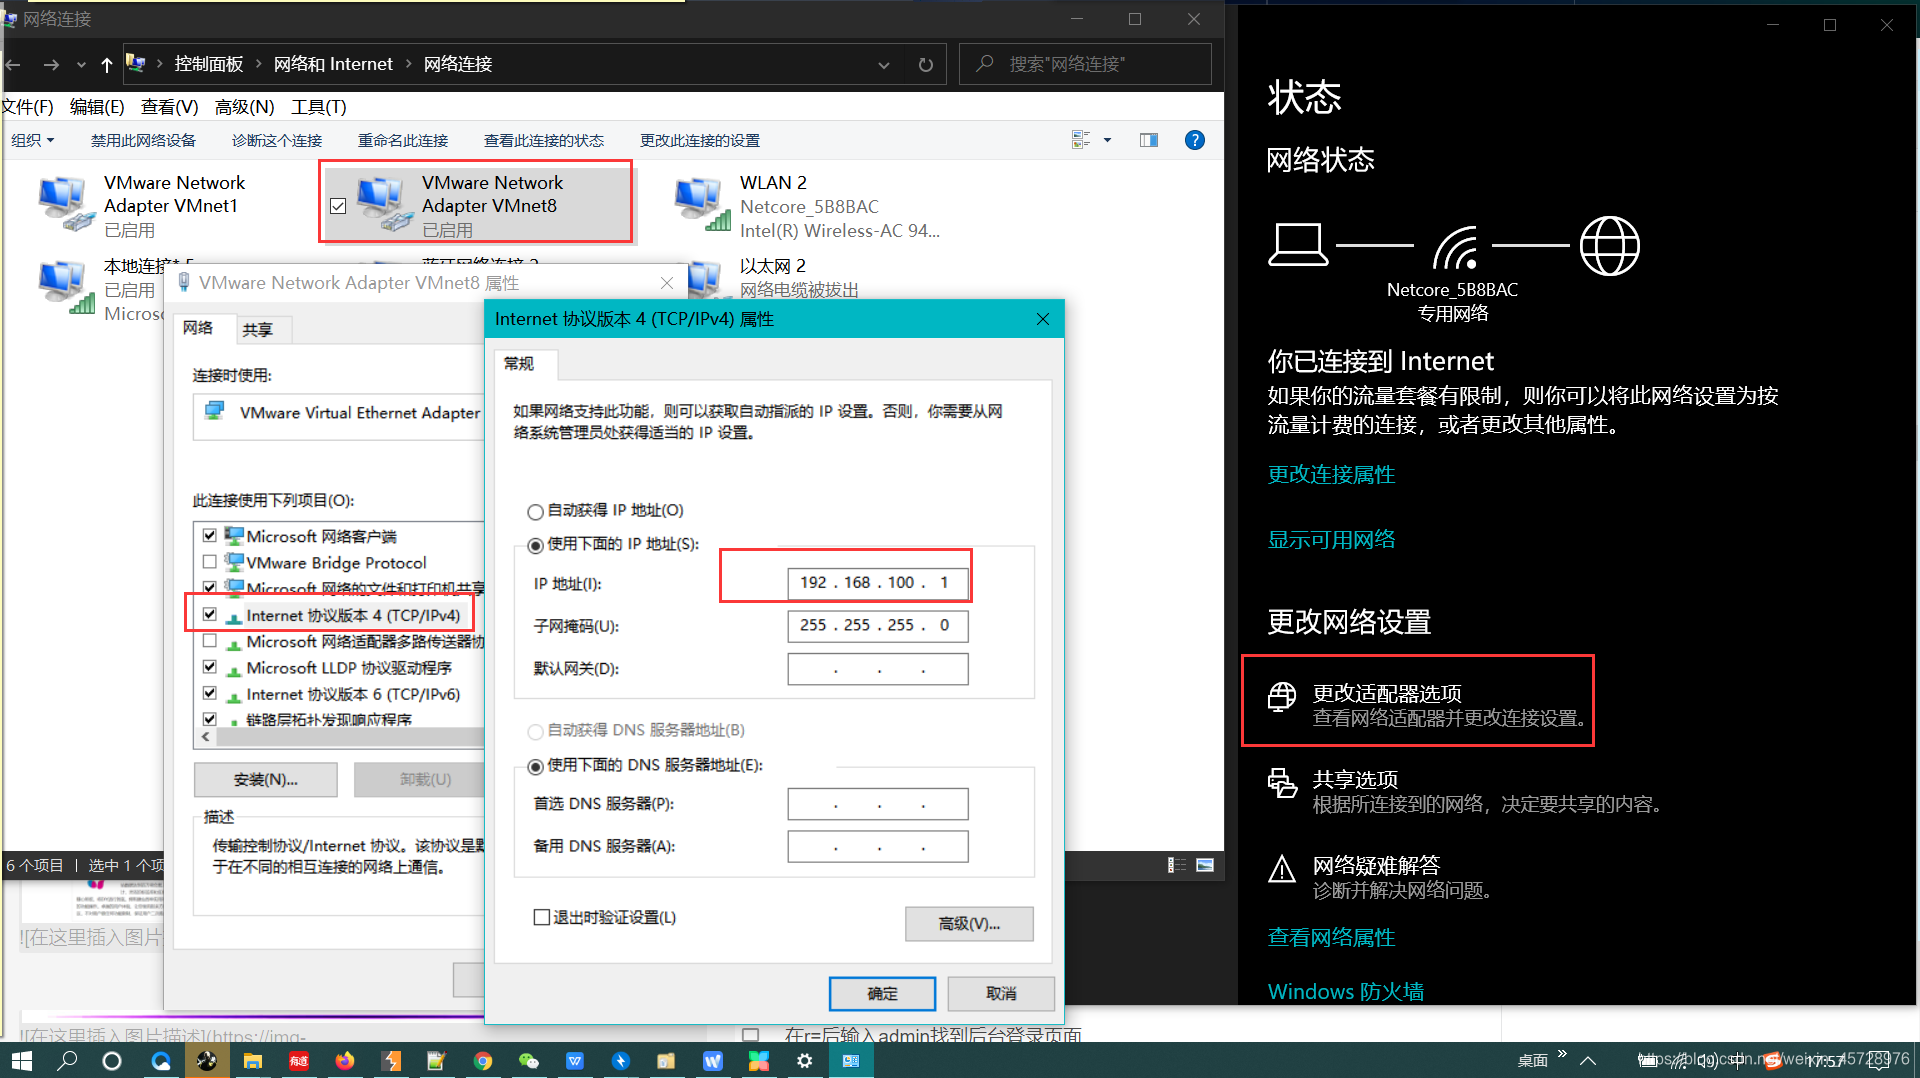Open 高级(N) menu

[x=244, y=107]
